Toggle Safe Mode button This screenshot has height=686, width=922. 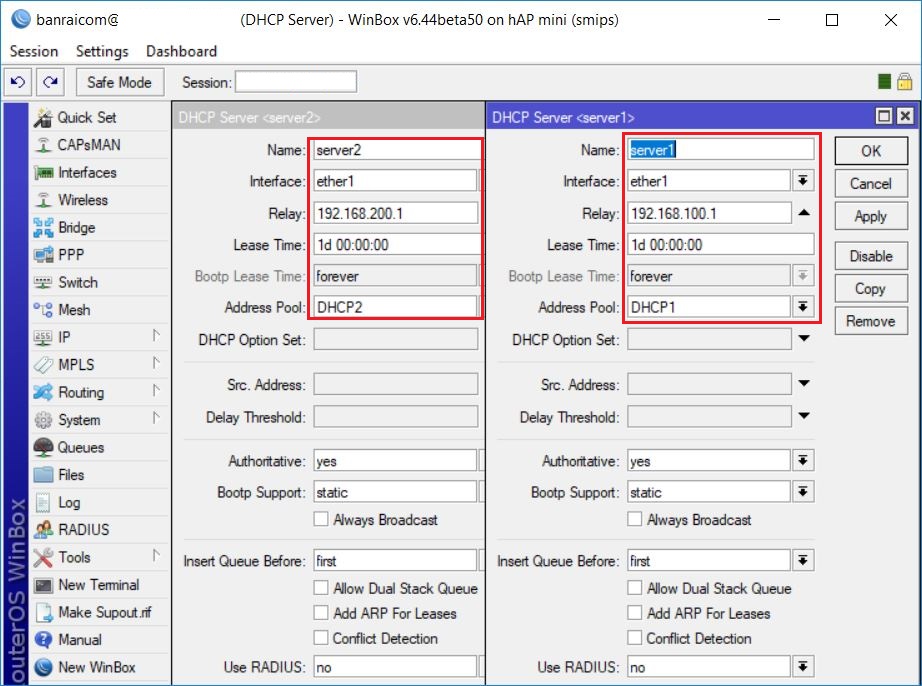(119, 82)
